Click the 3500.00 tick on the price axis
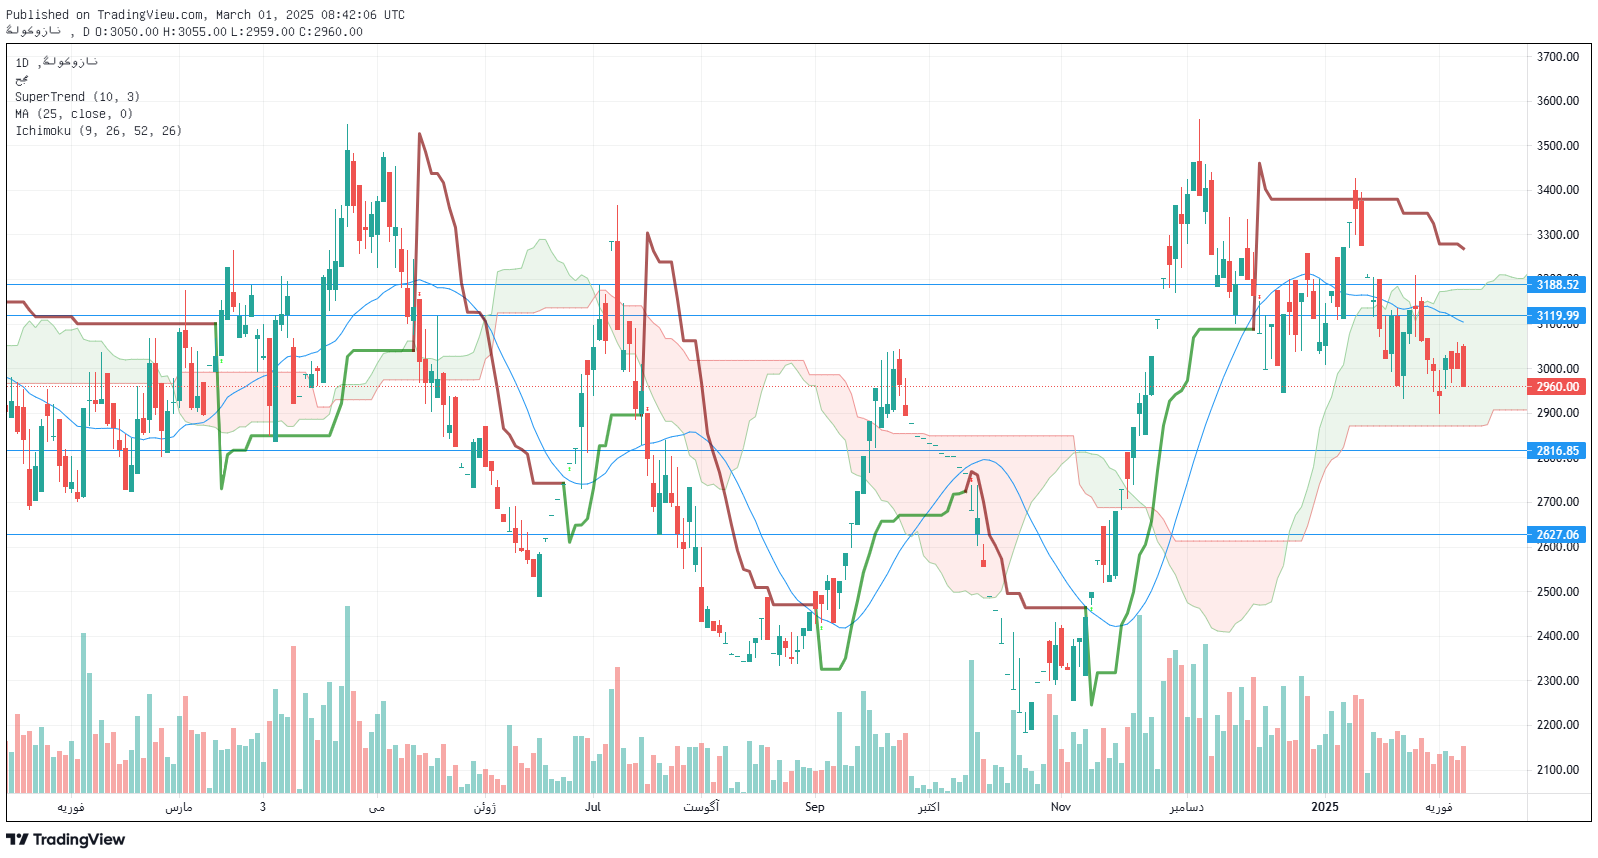Image resolution: width=1598 pixels, height=858 pixels. (x=1558, y=146)
